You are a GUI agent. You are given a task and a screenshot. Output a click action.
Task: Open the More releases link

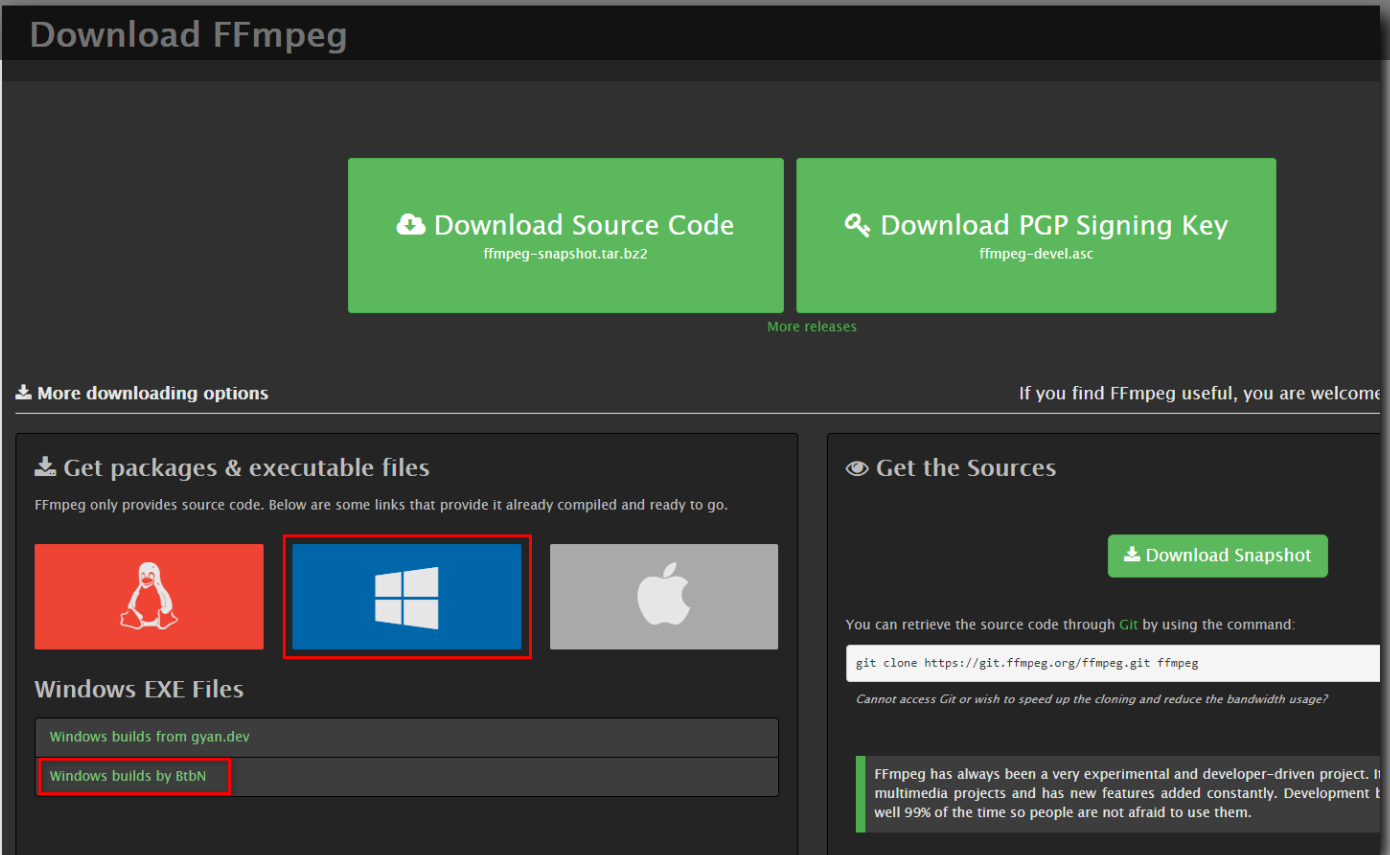click(811, 327)
